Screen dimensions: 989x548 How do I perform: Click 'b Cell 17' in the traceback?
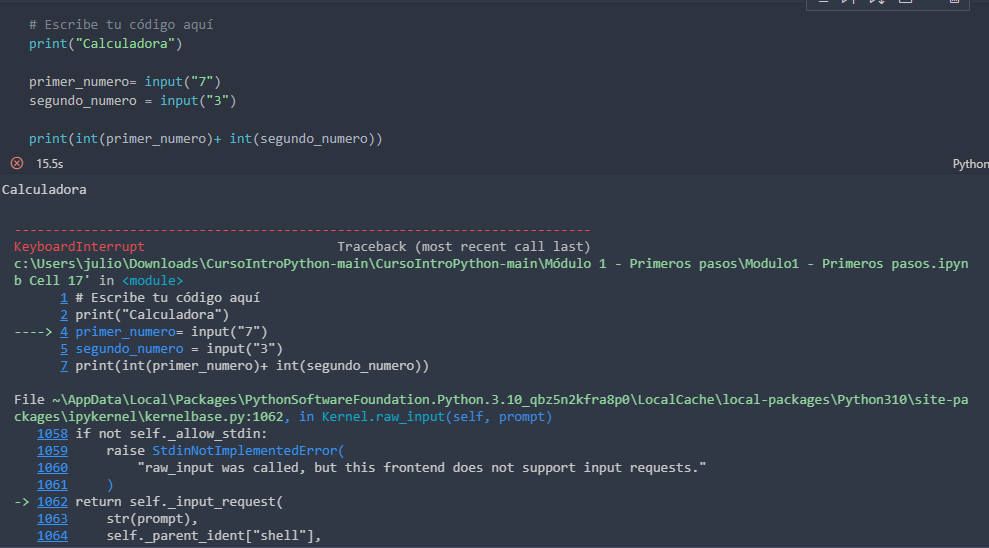click(52, 281)
